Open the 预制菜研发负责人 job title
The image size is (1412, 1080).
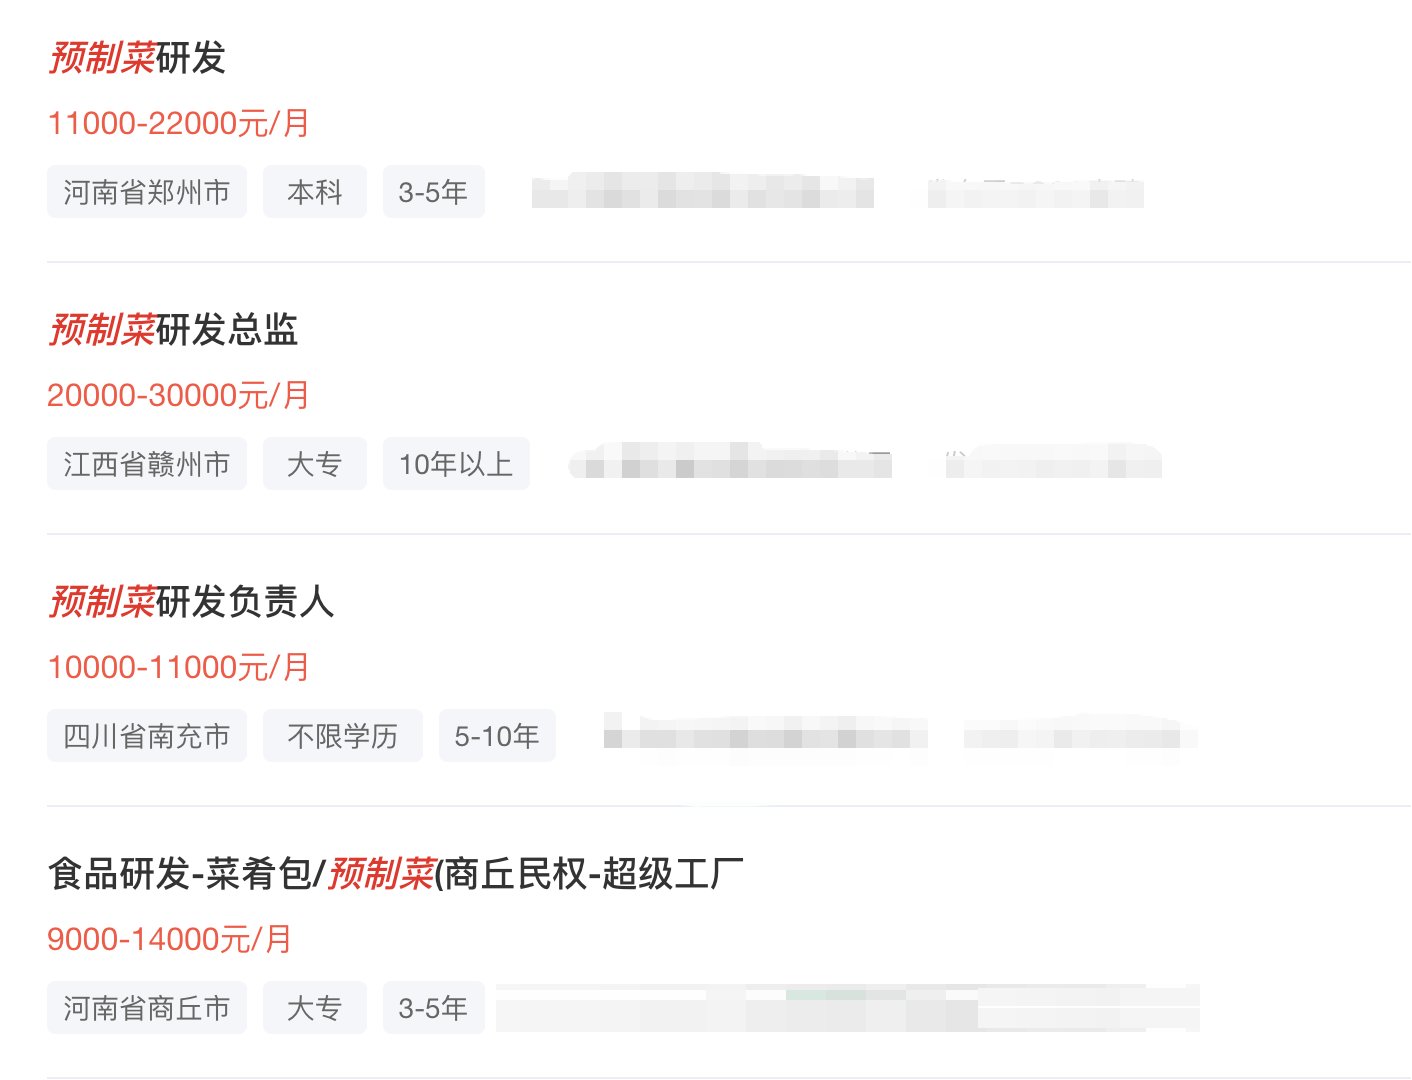191,602
